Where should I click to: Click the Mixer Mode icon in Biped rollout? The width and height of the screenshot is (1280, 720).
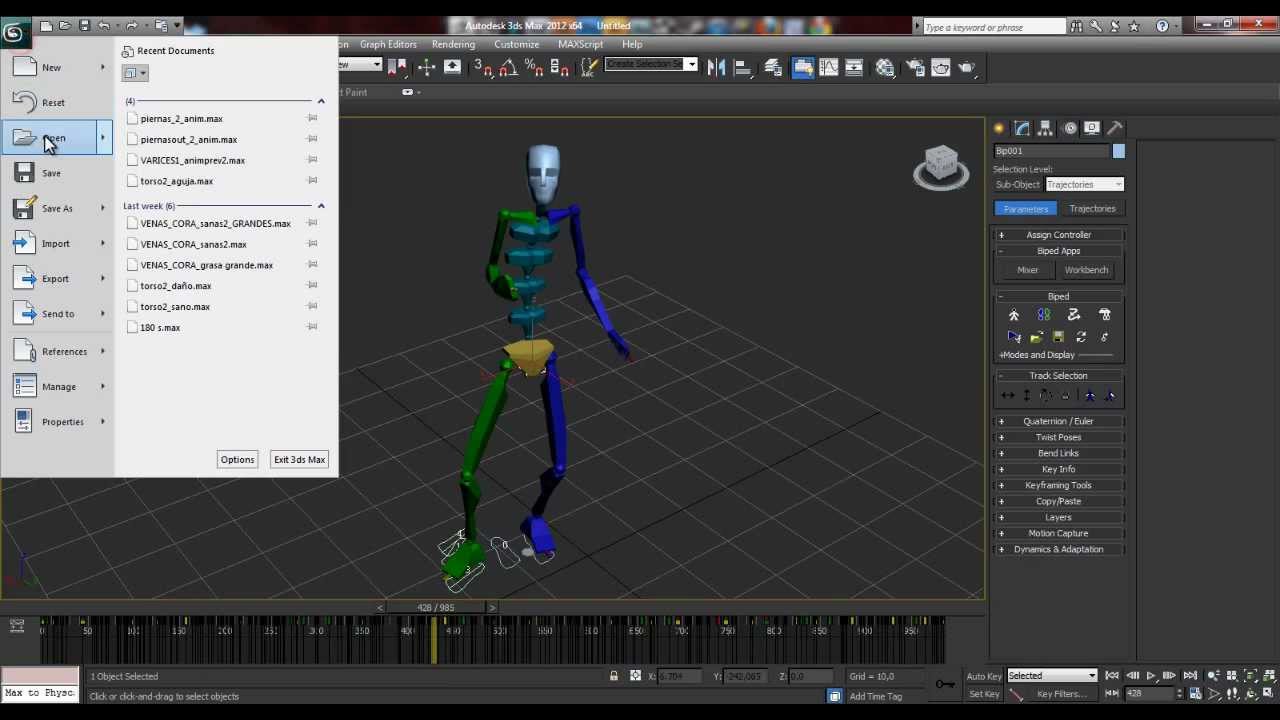pos(1105,315)
